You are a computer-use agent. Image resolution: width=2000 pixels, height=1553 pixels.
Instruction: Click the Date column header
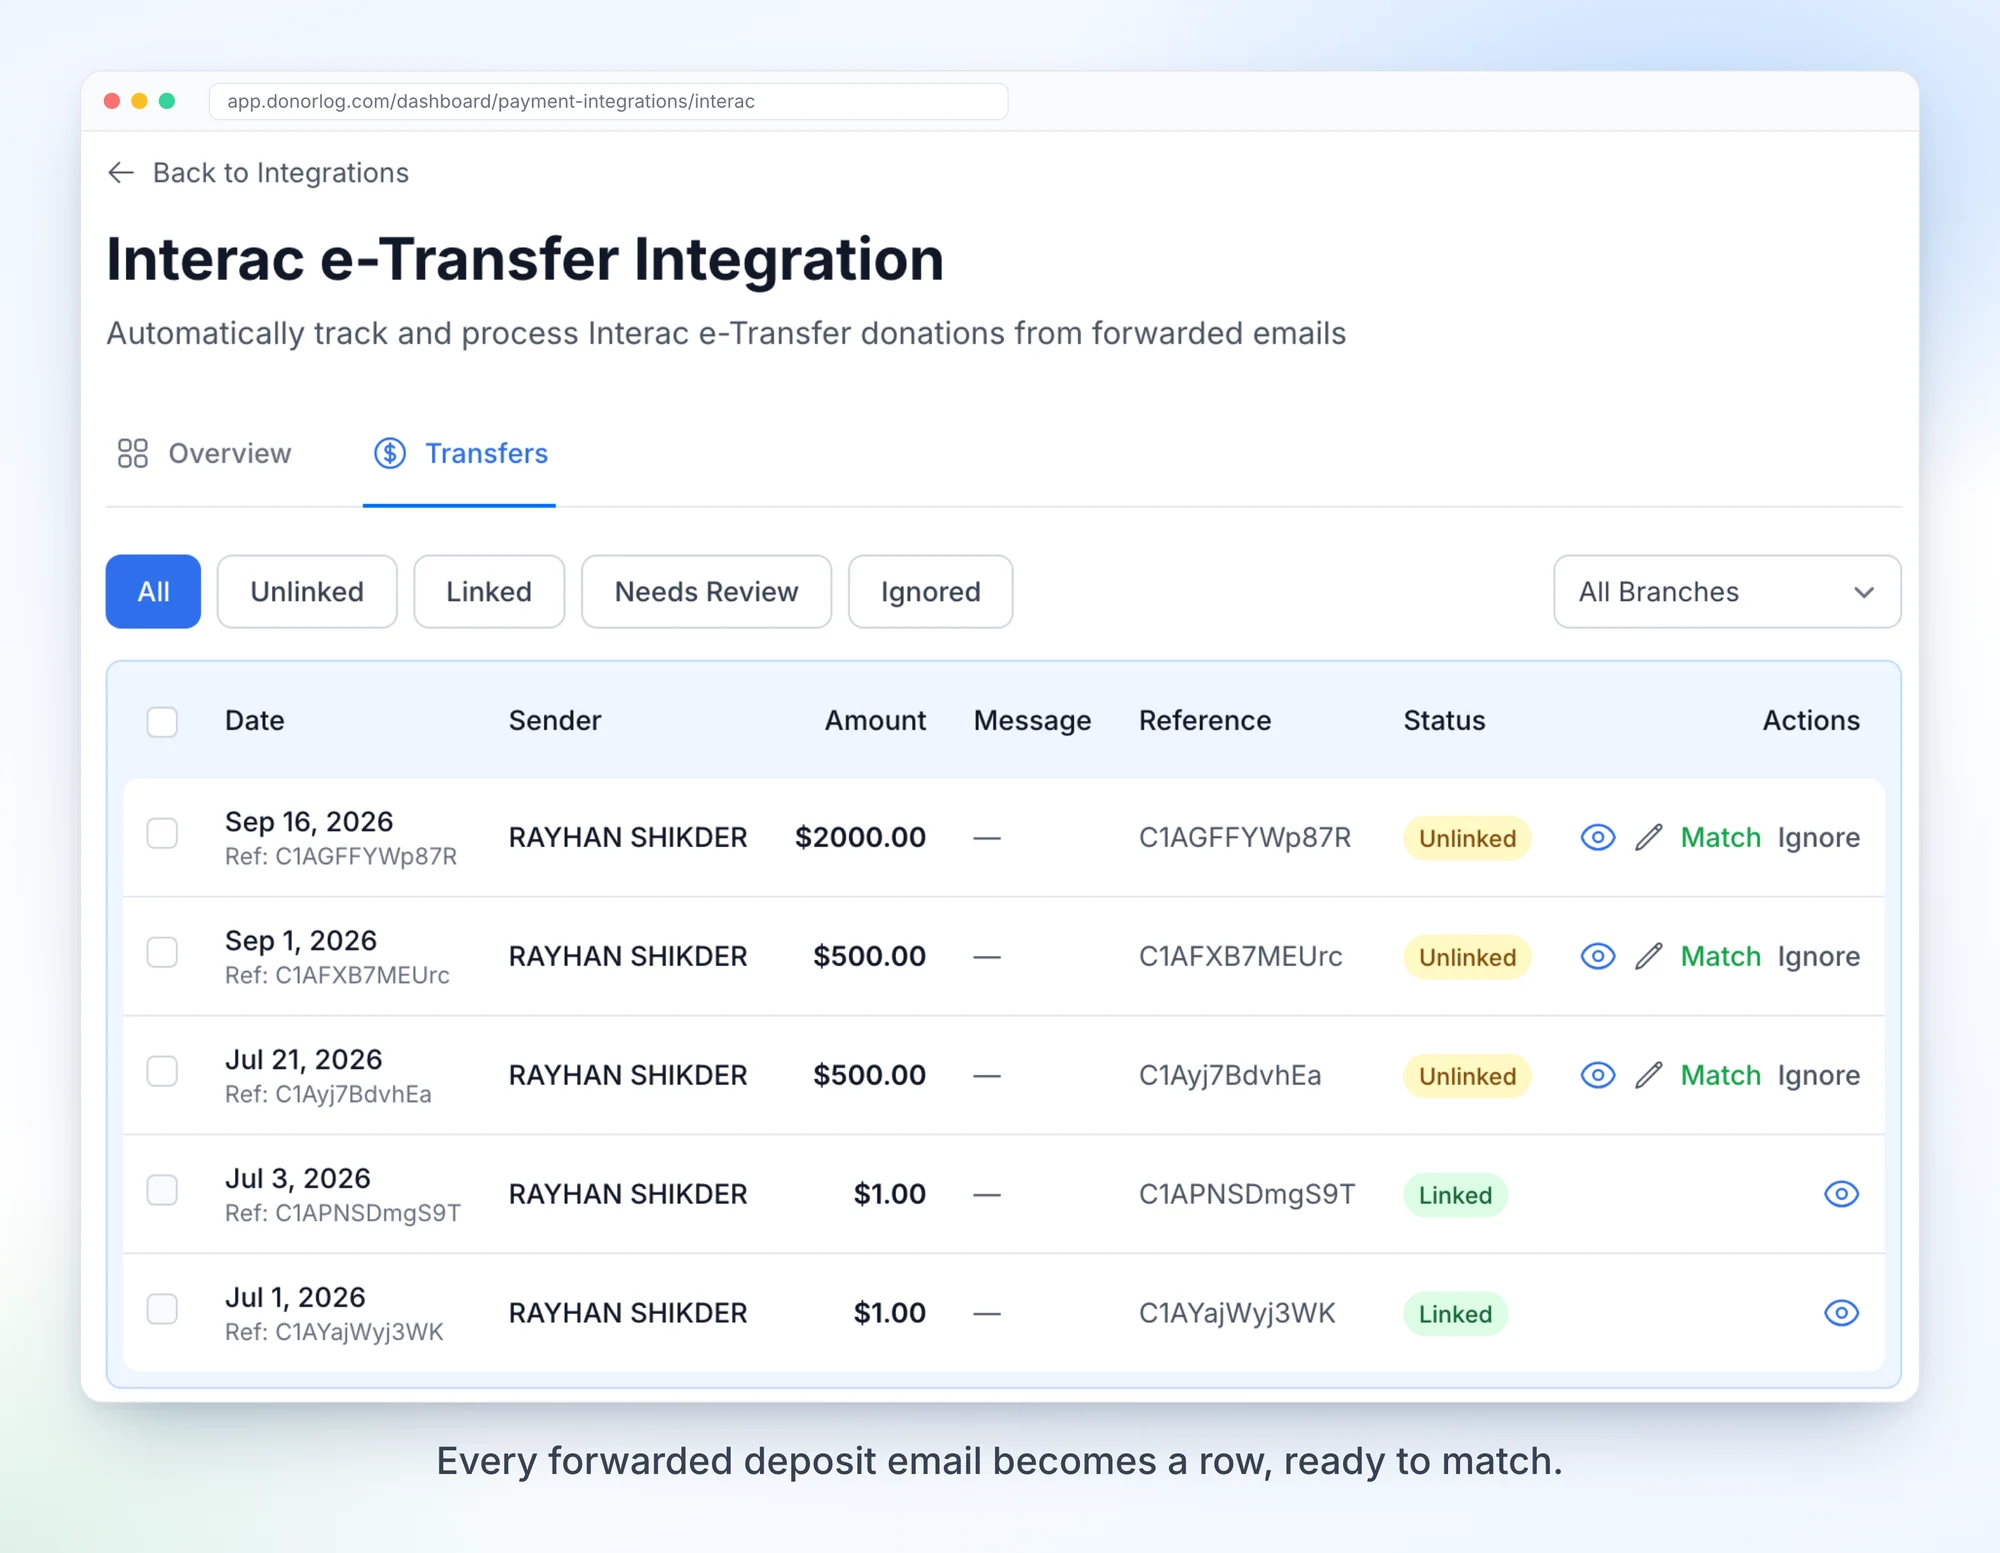click(x=254, y=721)
